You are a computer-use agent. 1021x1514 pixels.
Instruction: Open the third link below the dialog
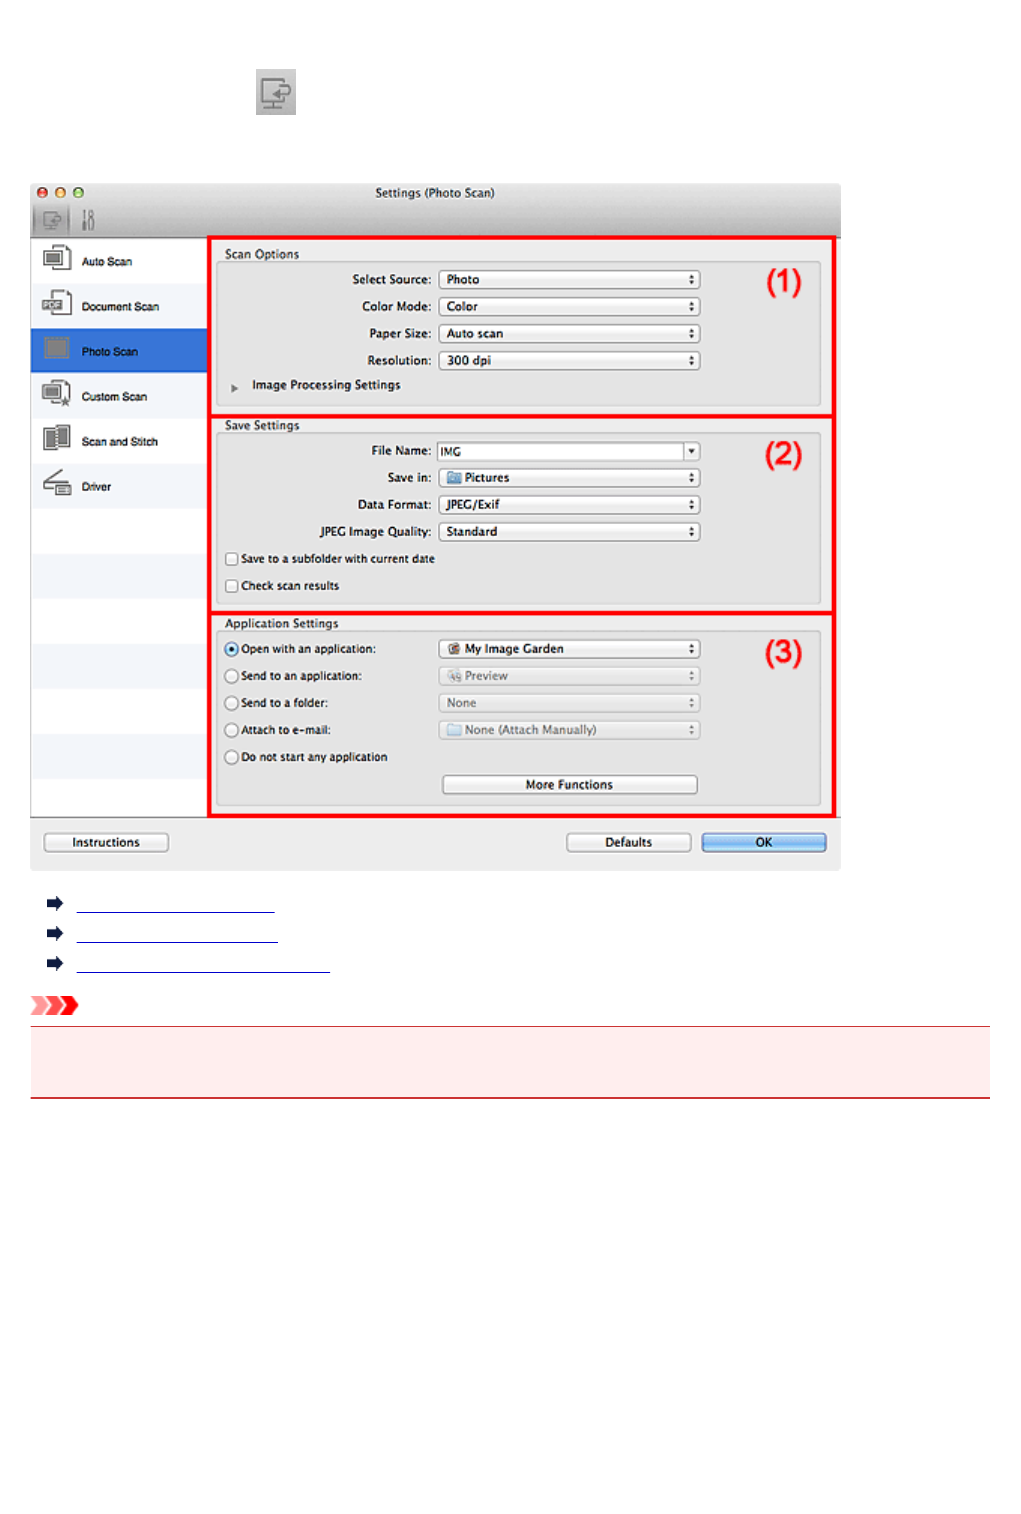203,965
